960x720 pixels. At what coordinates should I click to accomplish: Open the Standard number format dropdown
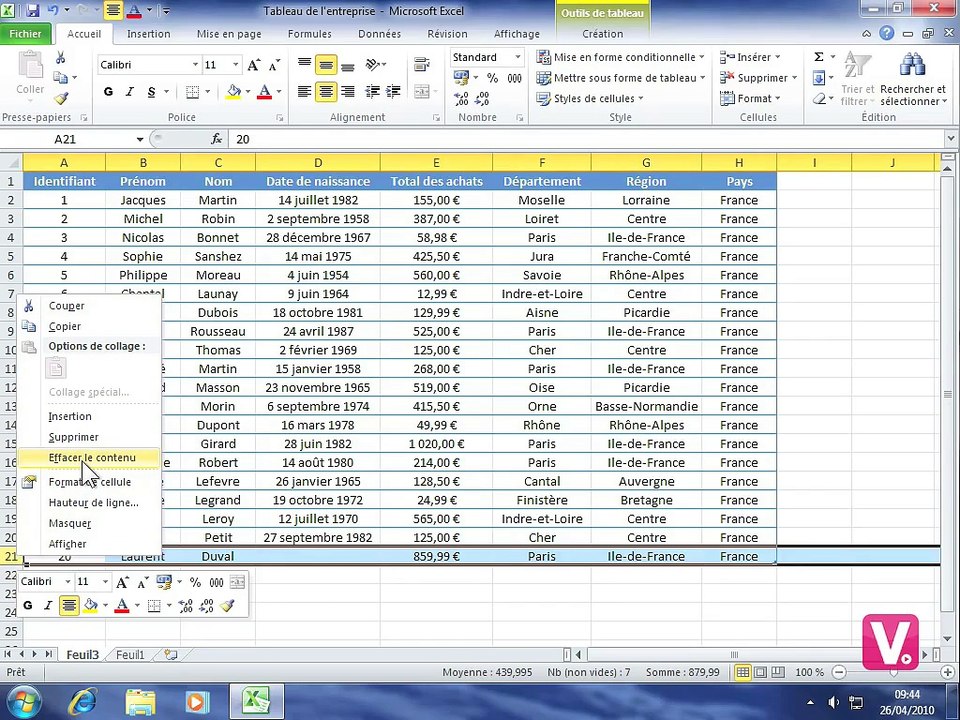pyautogui.click(x=518, y=57)
